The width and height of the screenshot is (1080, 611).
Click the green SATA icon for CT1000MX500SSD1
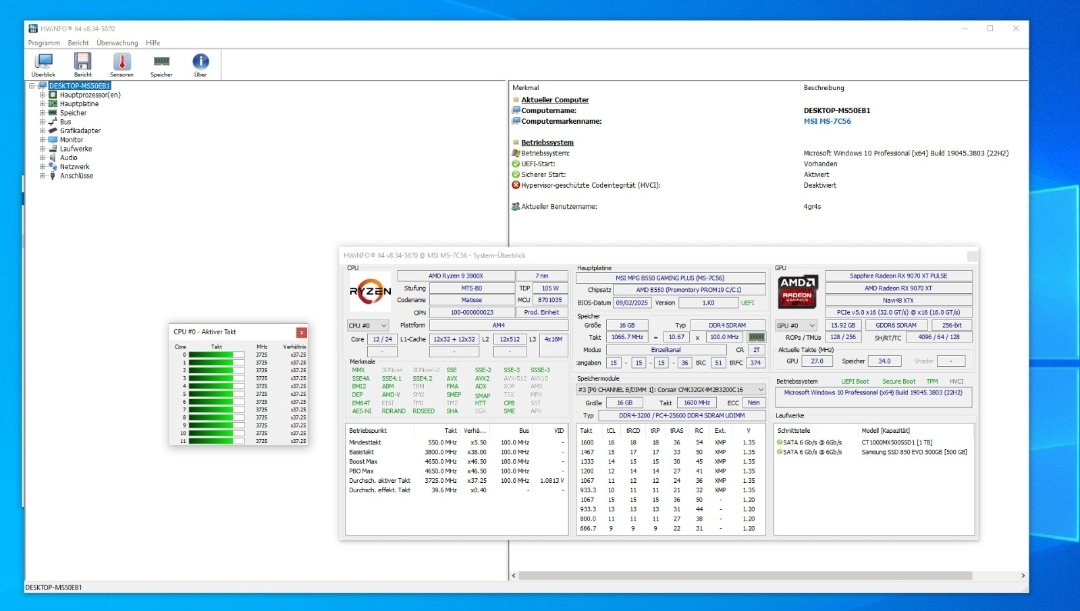point(780,442)
